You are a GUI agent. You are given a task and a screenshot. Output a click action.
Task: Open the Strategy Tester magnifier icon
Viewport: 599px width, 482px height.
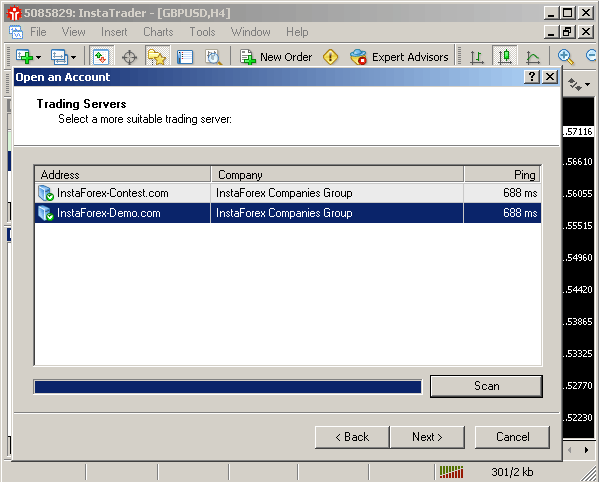point(213,57)
